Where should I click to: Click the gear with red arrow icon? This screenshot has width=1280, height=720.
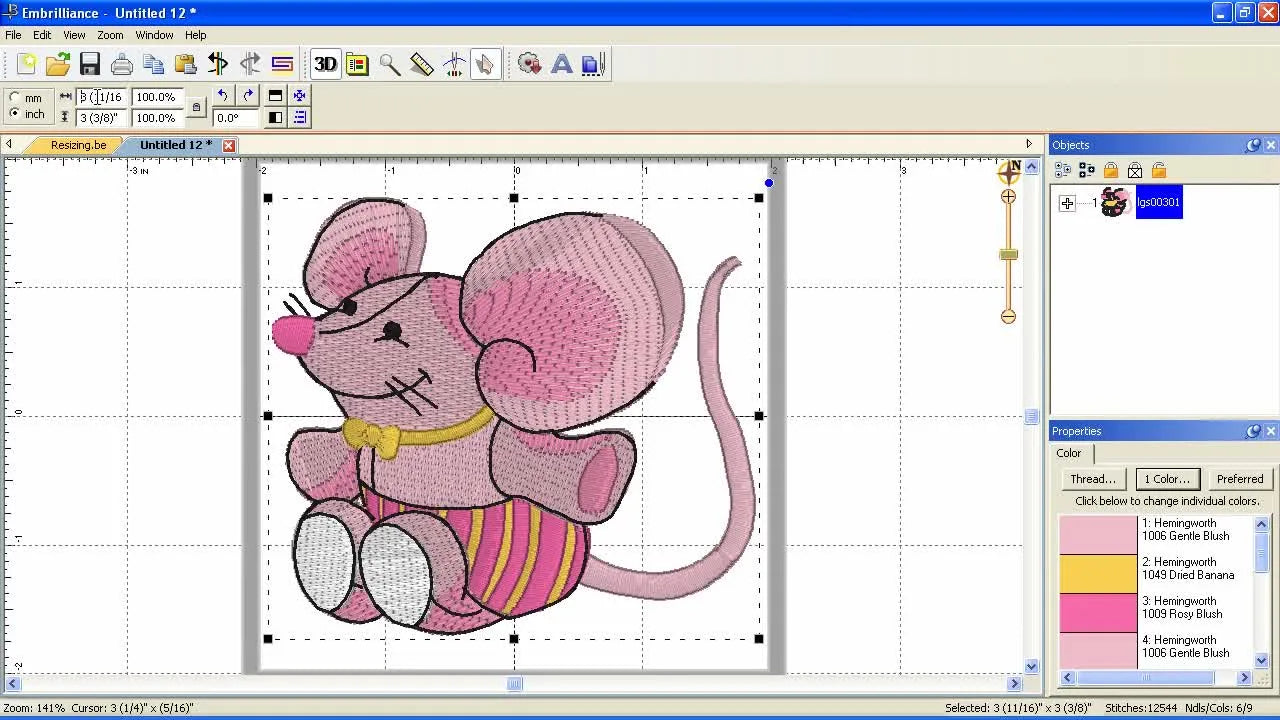[530, 65]
